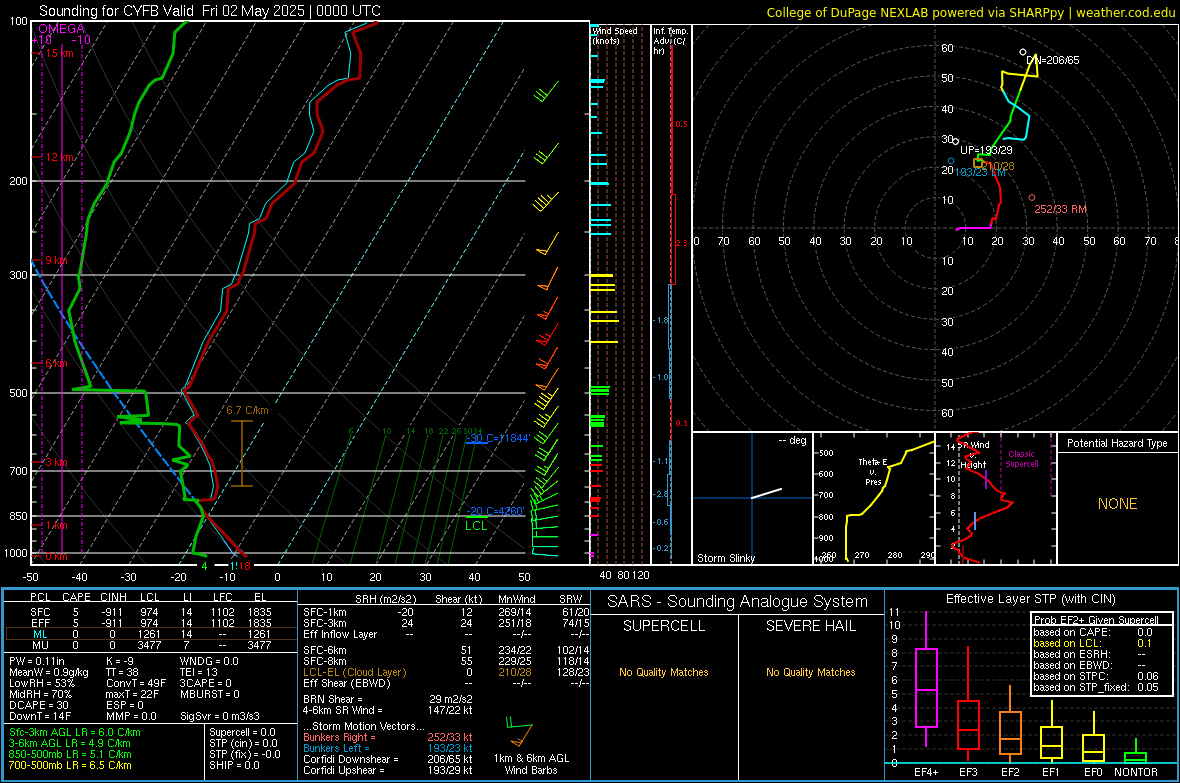Click the Effective Layer STP (with CIN) title
The width and height of the screenshot is (1180, 783).
coord(1030,599)
